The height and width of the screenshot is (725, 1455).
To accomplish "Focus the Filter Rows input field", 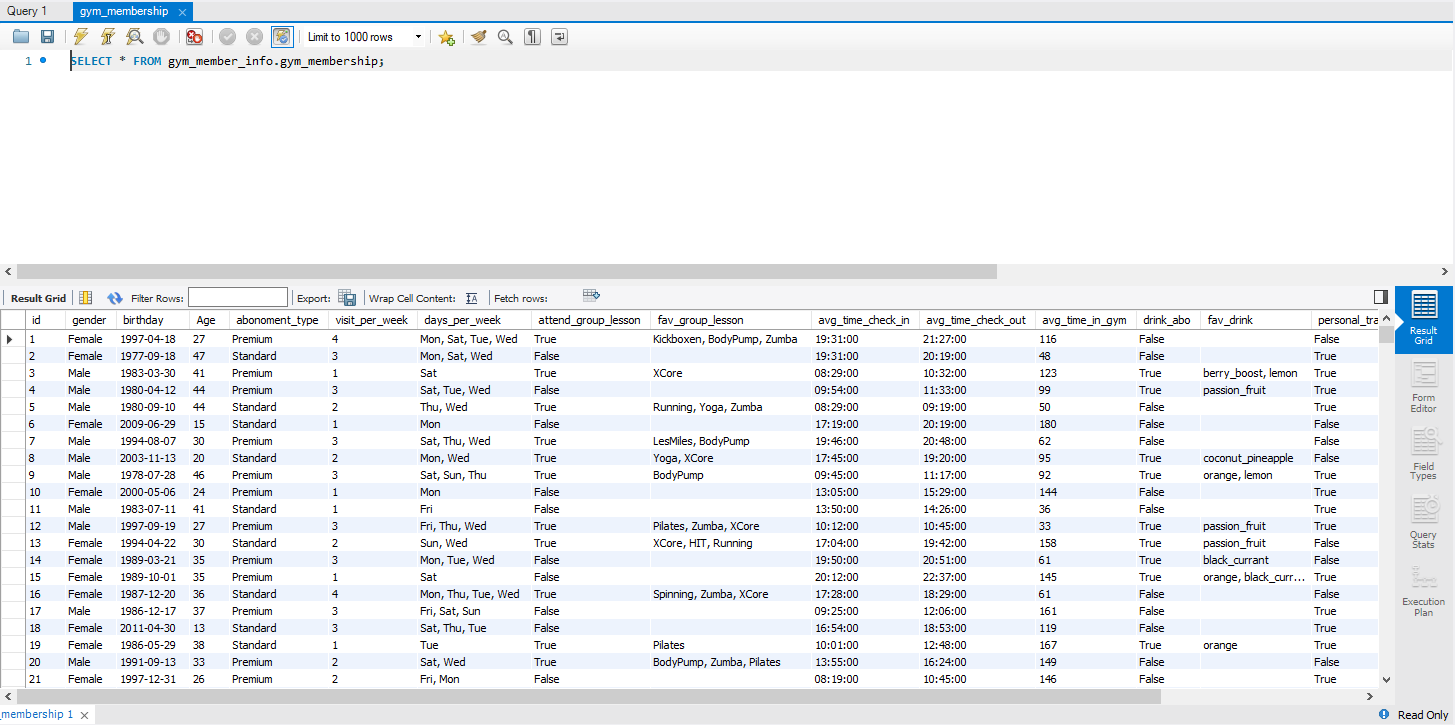I will [238, 297].
